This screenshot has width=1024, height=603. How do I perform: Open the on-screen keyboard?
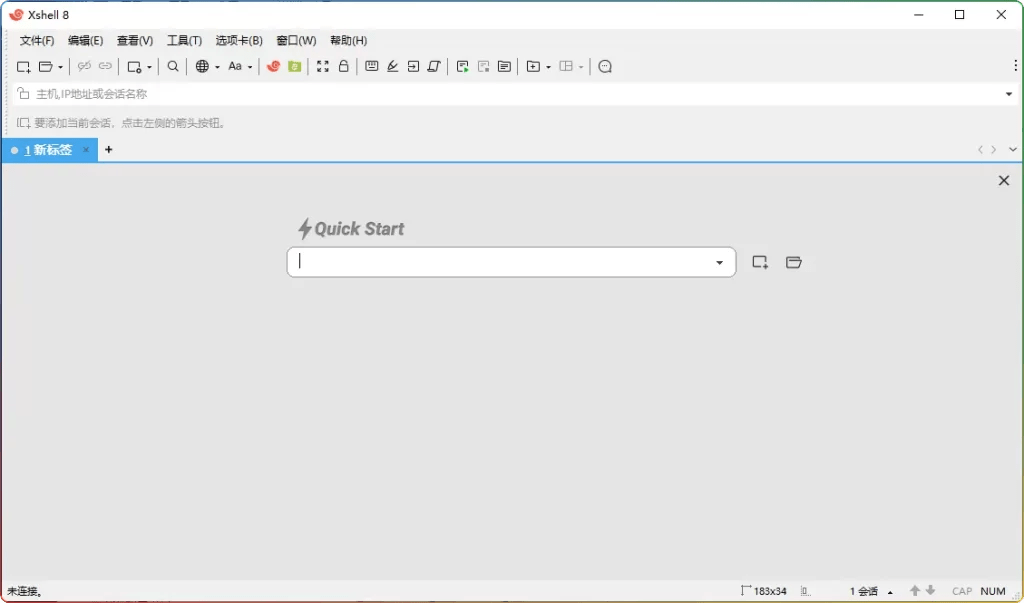pos(371,66)
